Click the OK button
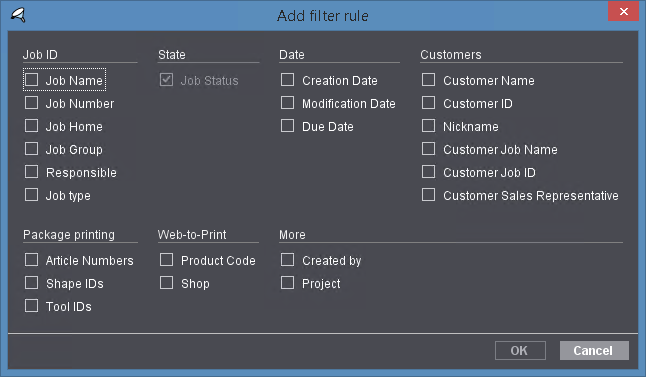646x377 pixels. pos(520,351)
